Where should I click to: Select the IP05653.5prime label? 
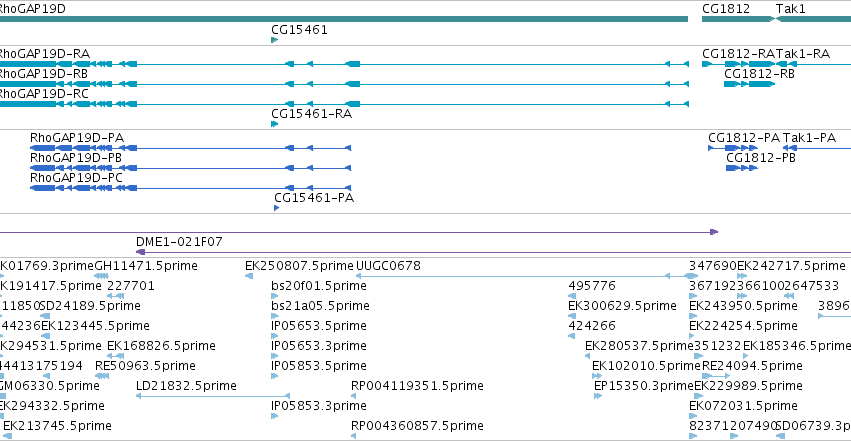coord(319,326)
